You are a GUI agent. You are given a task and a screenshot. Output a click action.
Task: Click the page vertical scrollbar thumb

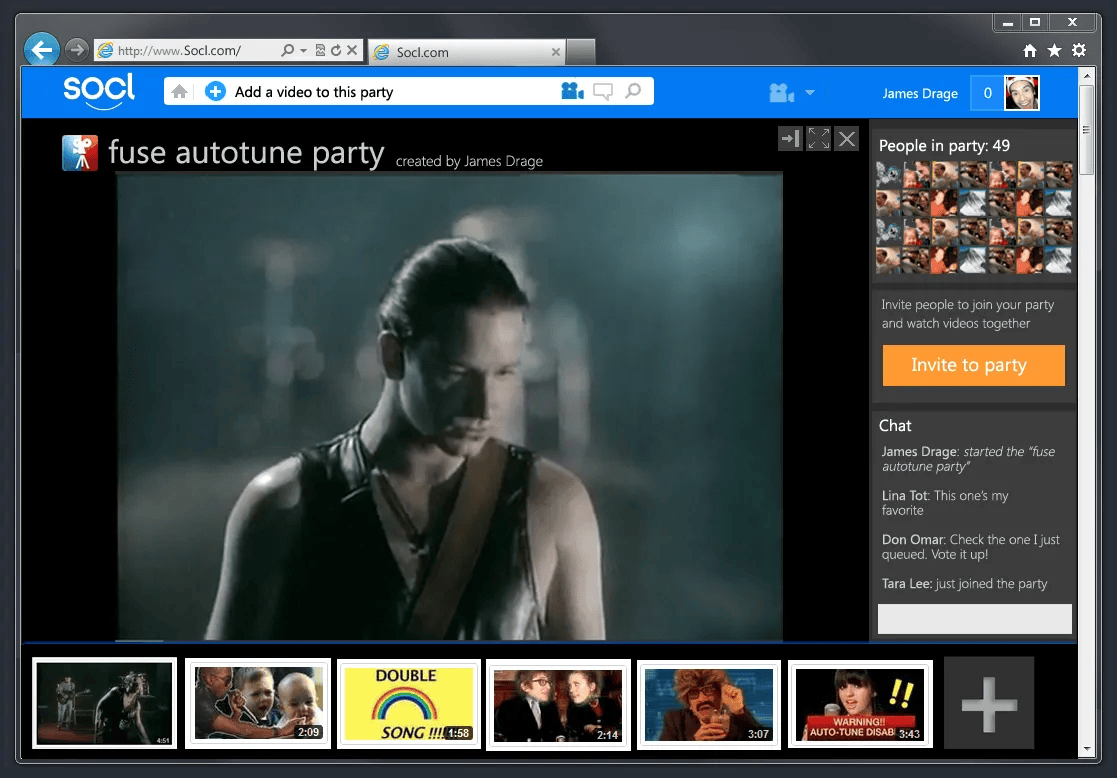pos(1086,130)
